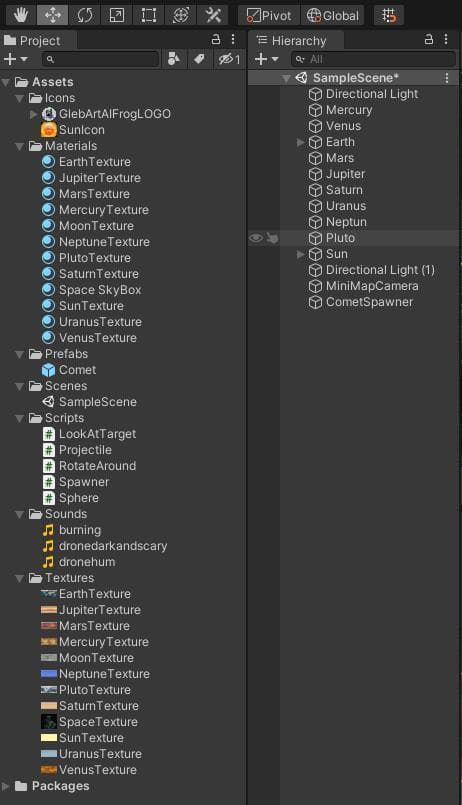Lock the Hierarchy panel
The image size is (462, 805).
coord(429,40)
